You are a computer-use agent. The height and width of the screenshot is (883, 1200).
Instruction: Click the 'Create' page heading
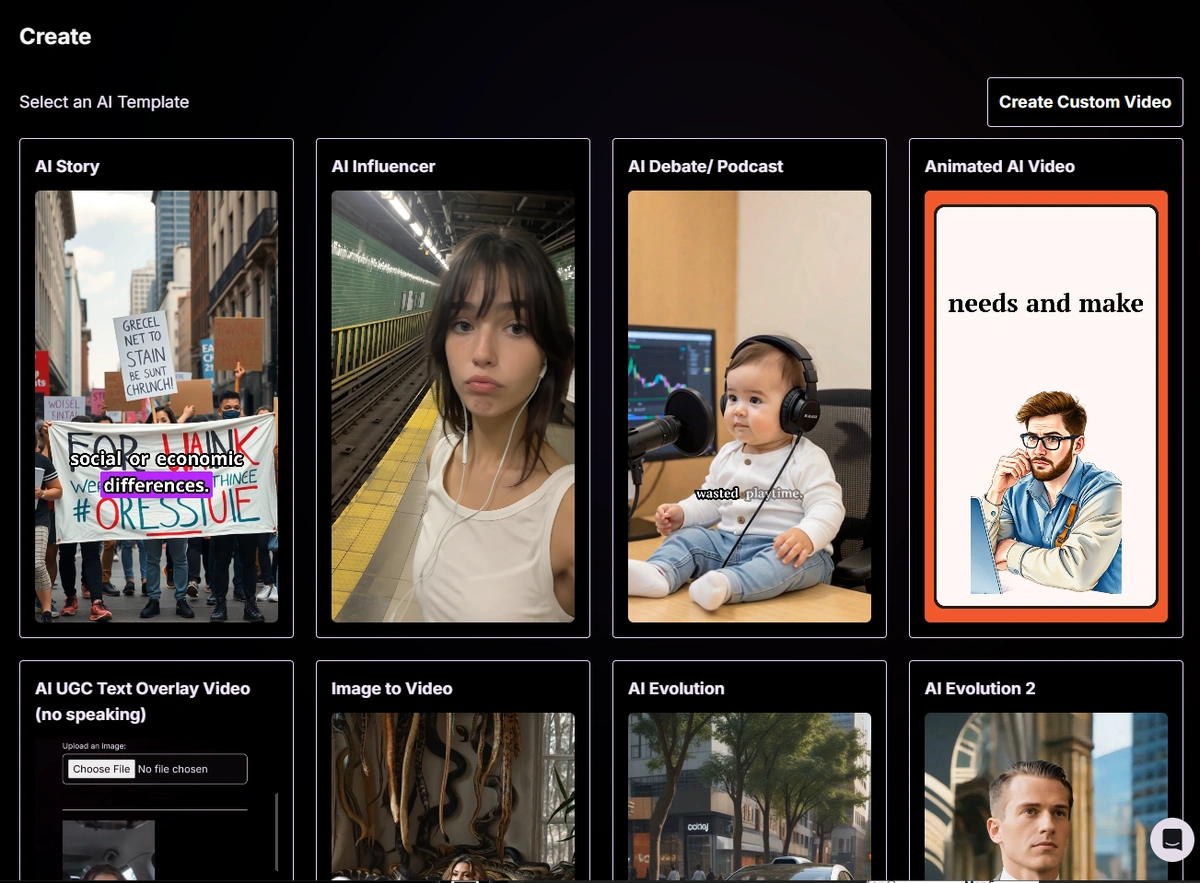(x=55, y=36)
